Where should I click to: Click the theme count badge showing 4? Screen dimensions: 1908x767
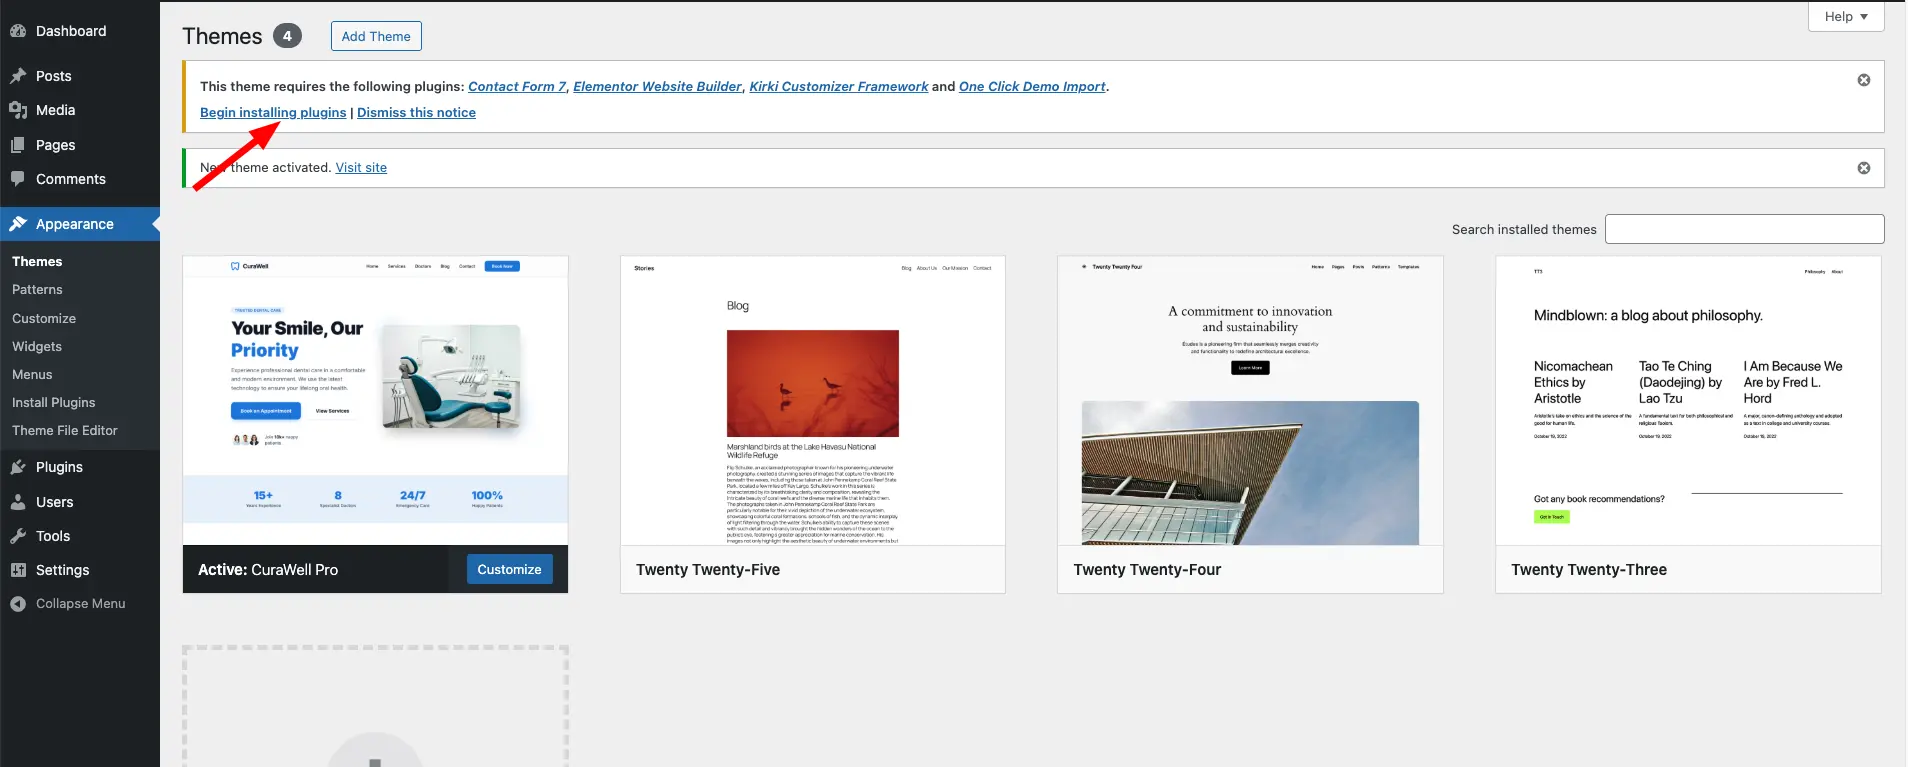click(x=287, y=36)
